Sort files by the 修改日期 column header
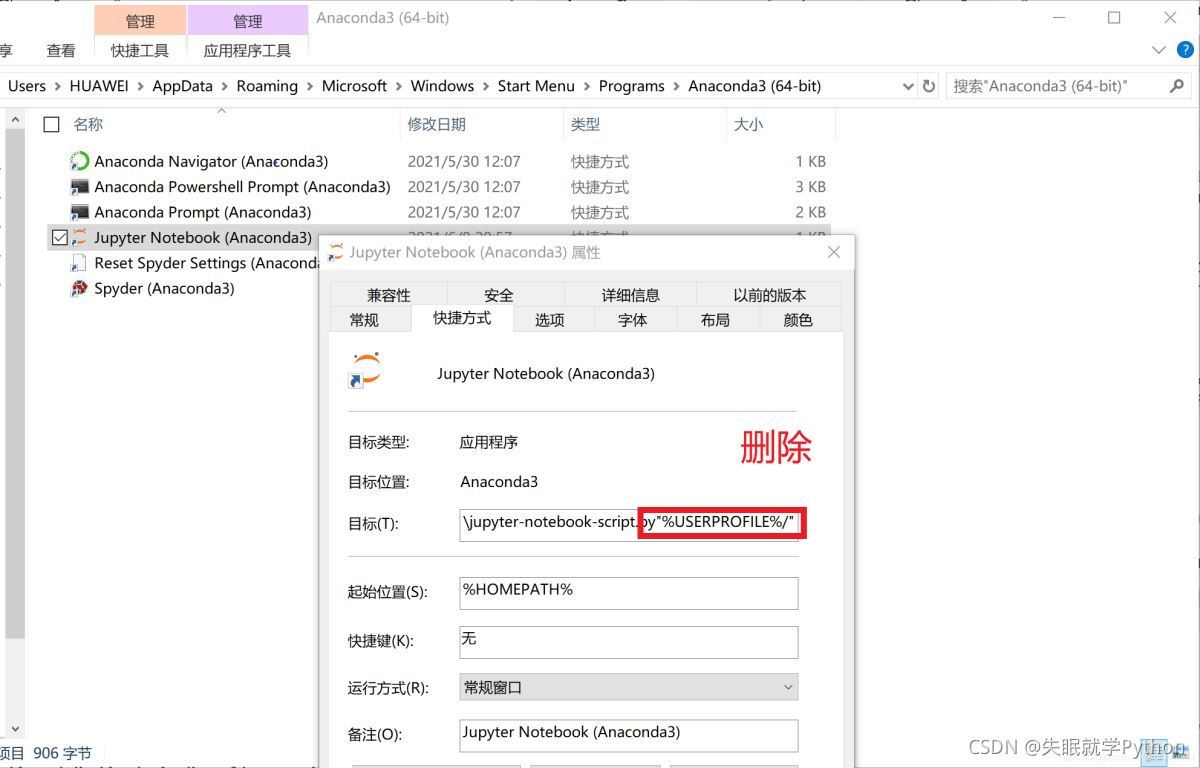Image resolution: width=1200 pixels, height=768 pixels. 436,124
